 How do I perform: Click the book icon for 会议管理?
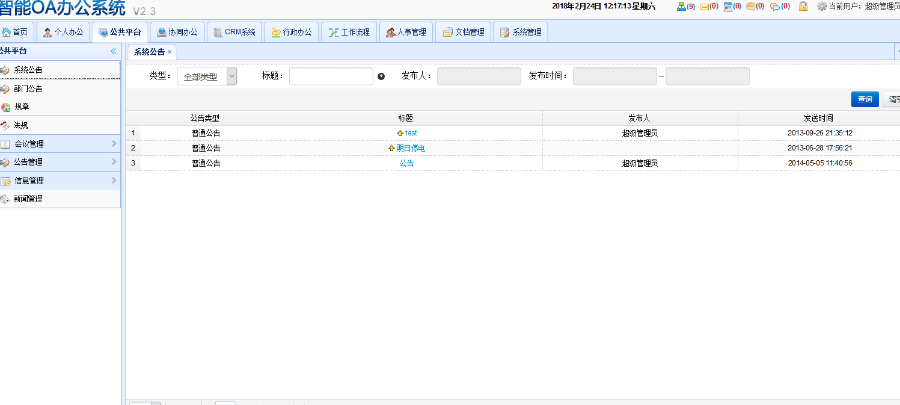pos(5,144)
